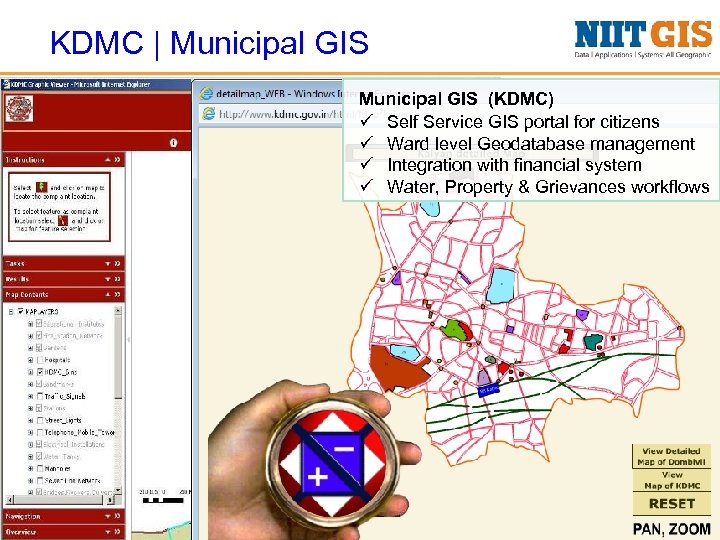The height and width of the screenshot is (540, 720).
Task: Click the large light-blue lake polygon on map
Action: 501,286
